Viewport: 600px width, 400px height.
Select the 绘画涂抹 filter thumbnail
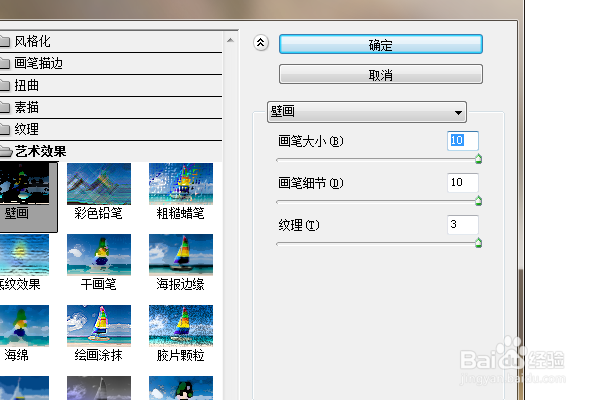(x=99, y=334)
